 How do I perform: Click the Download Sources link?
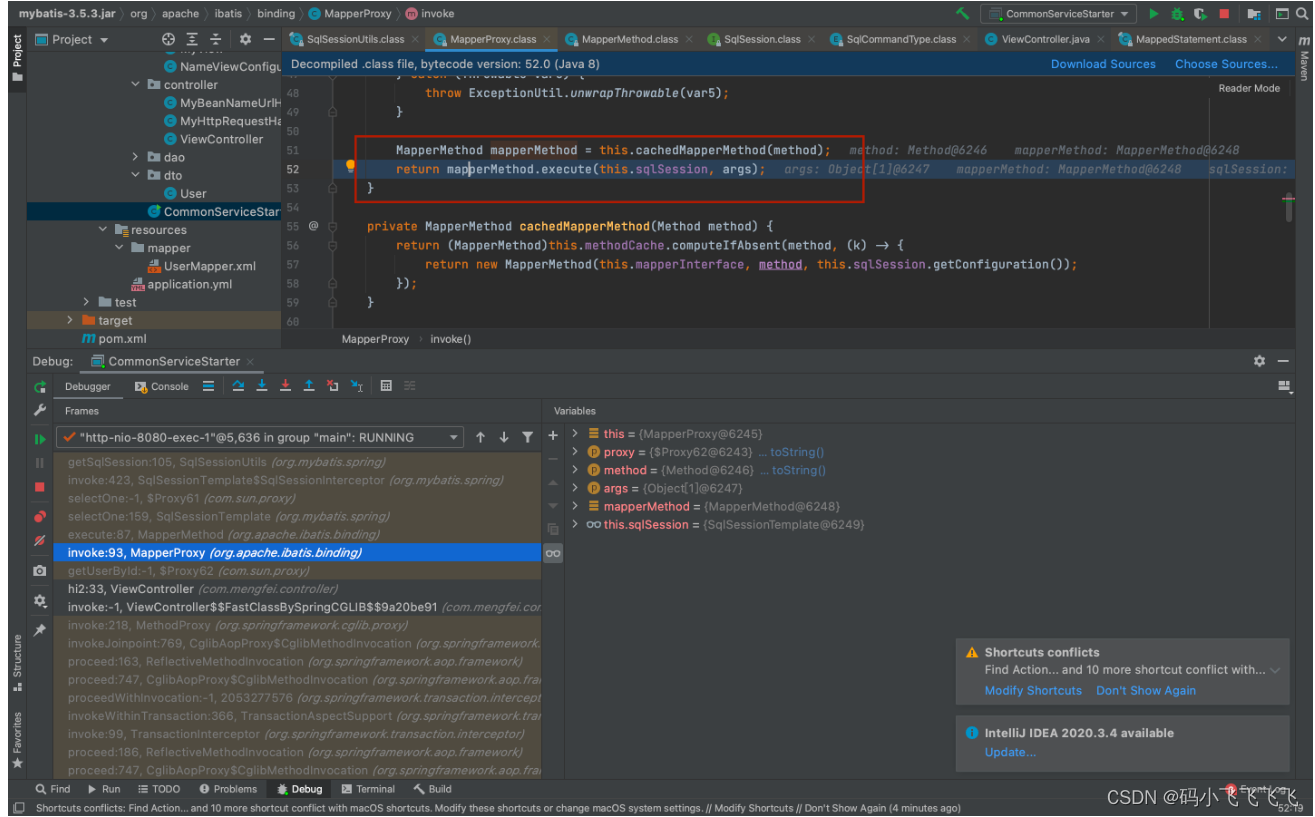pos(1103,64)
